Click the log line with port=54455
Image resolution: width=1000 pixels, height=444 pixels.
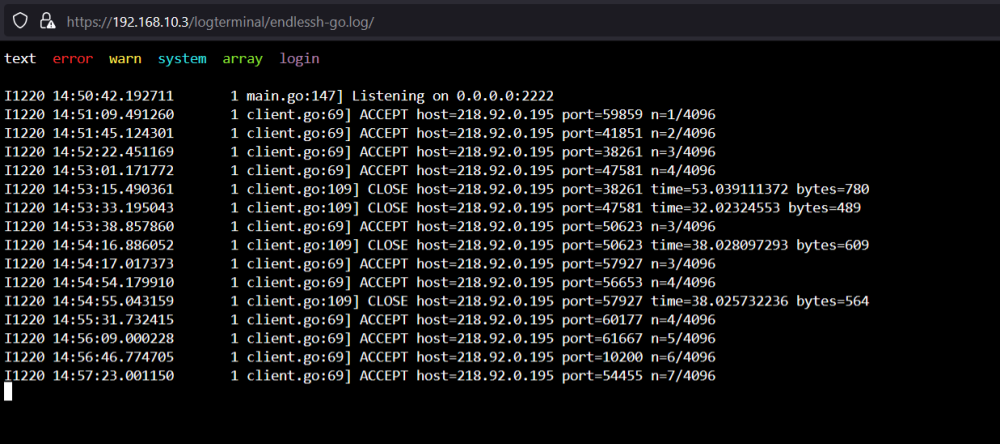point(360,376)
